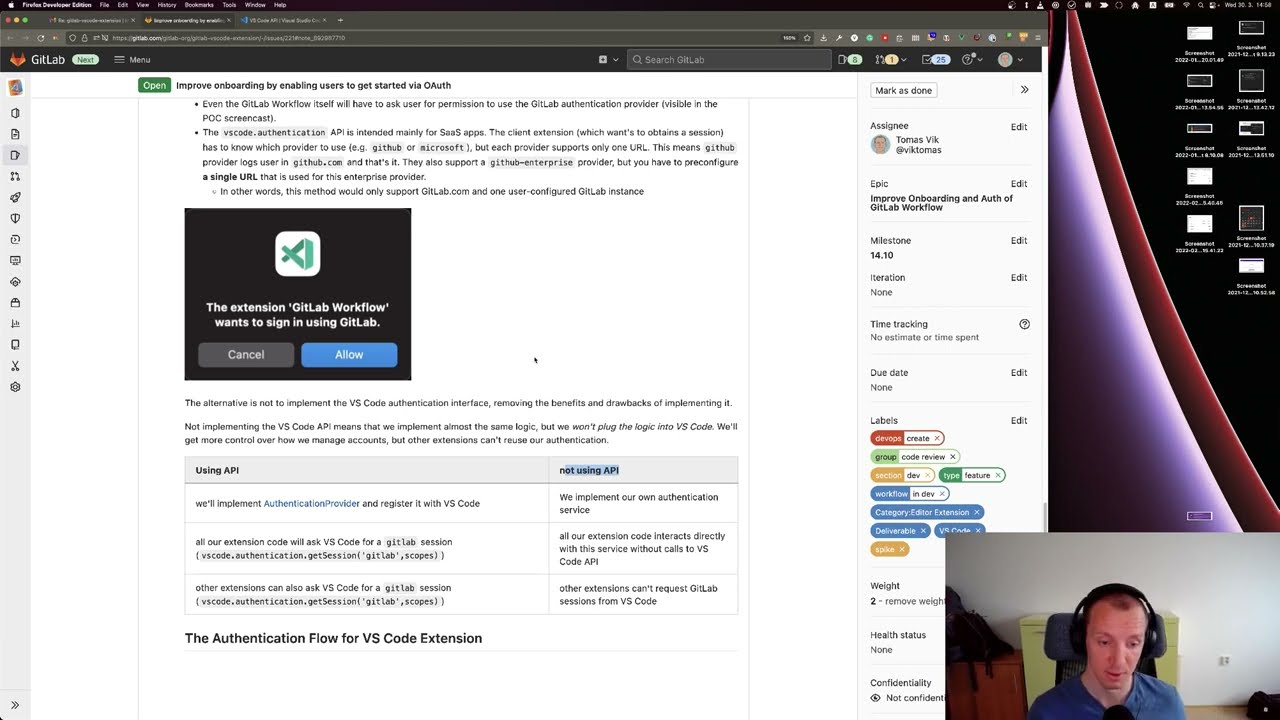The image size is (1280, 720).
Task: Open Snippets scissors icon in sidebar
Action: pyautogui.click(x=15, y=366)
